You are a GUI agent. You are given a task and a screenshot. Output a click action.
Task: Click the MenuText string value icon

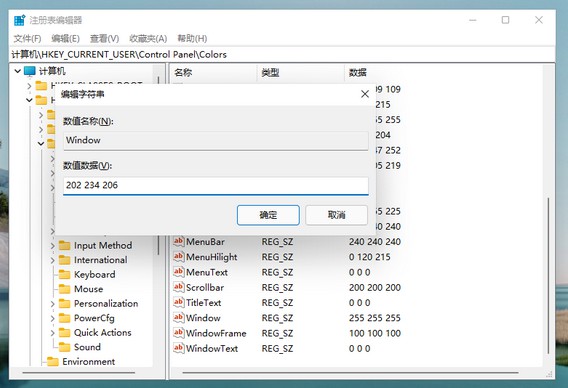coord(179,272)
